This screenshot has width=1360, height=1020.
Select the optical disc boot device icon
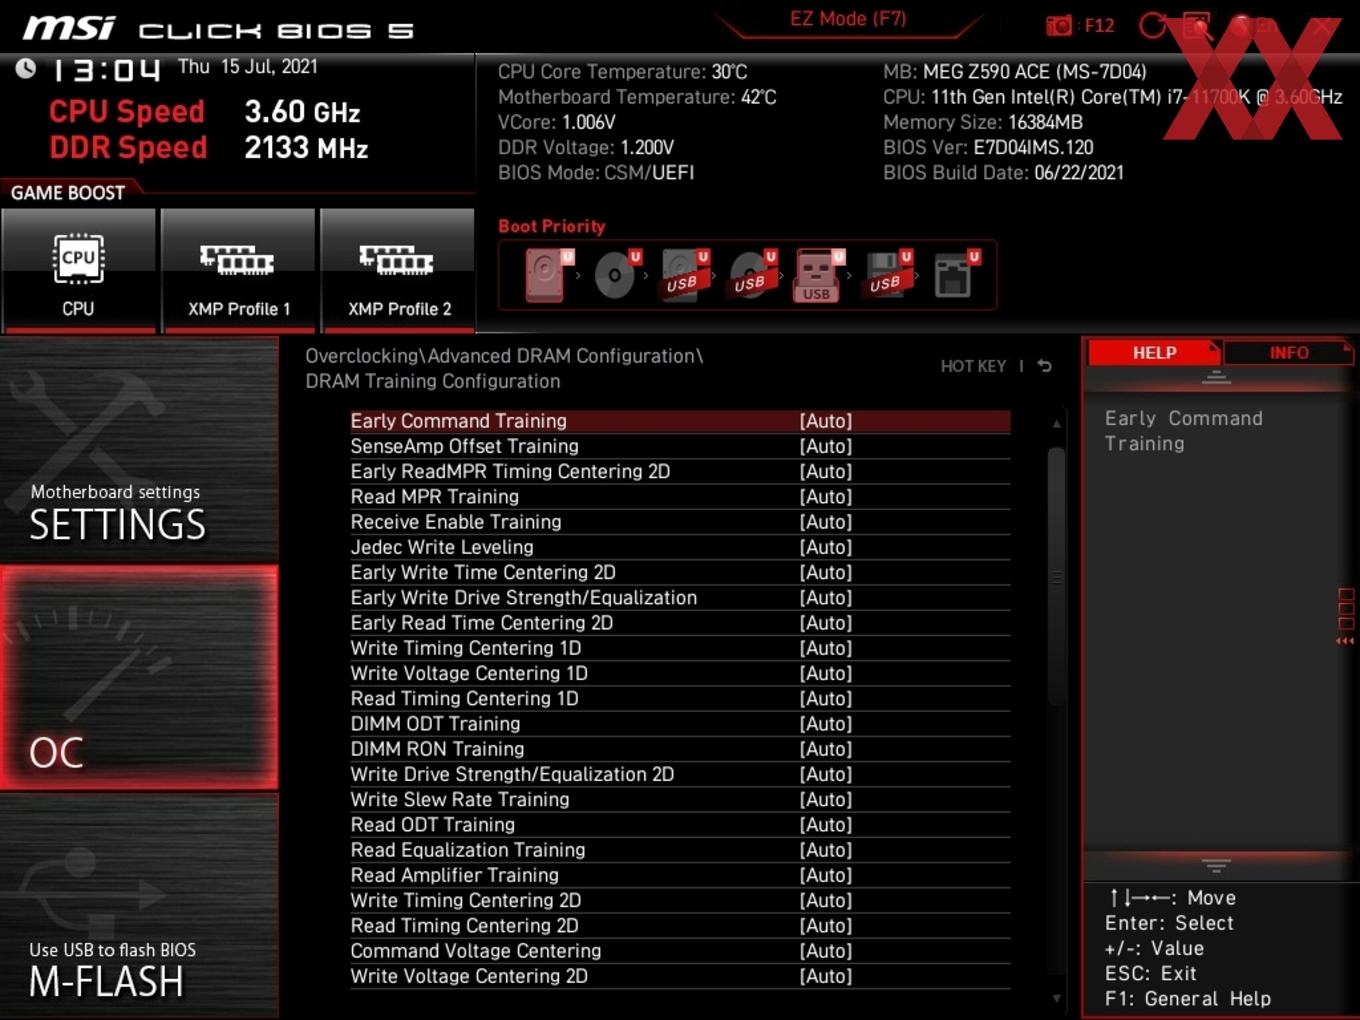click(x=617, y=274)
